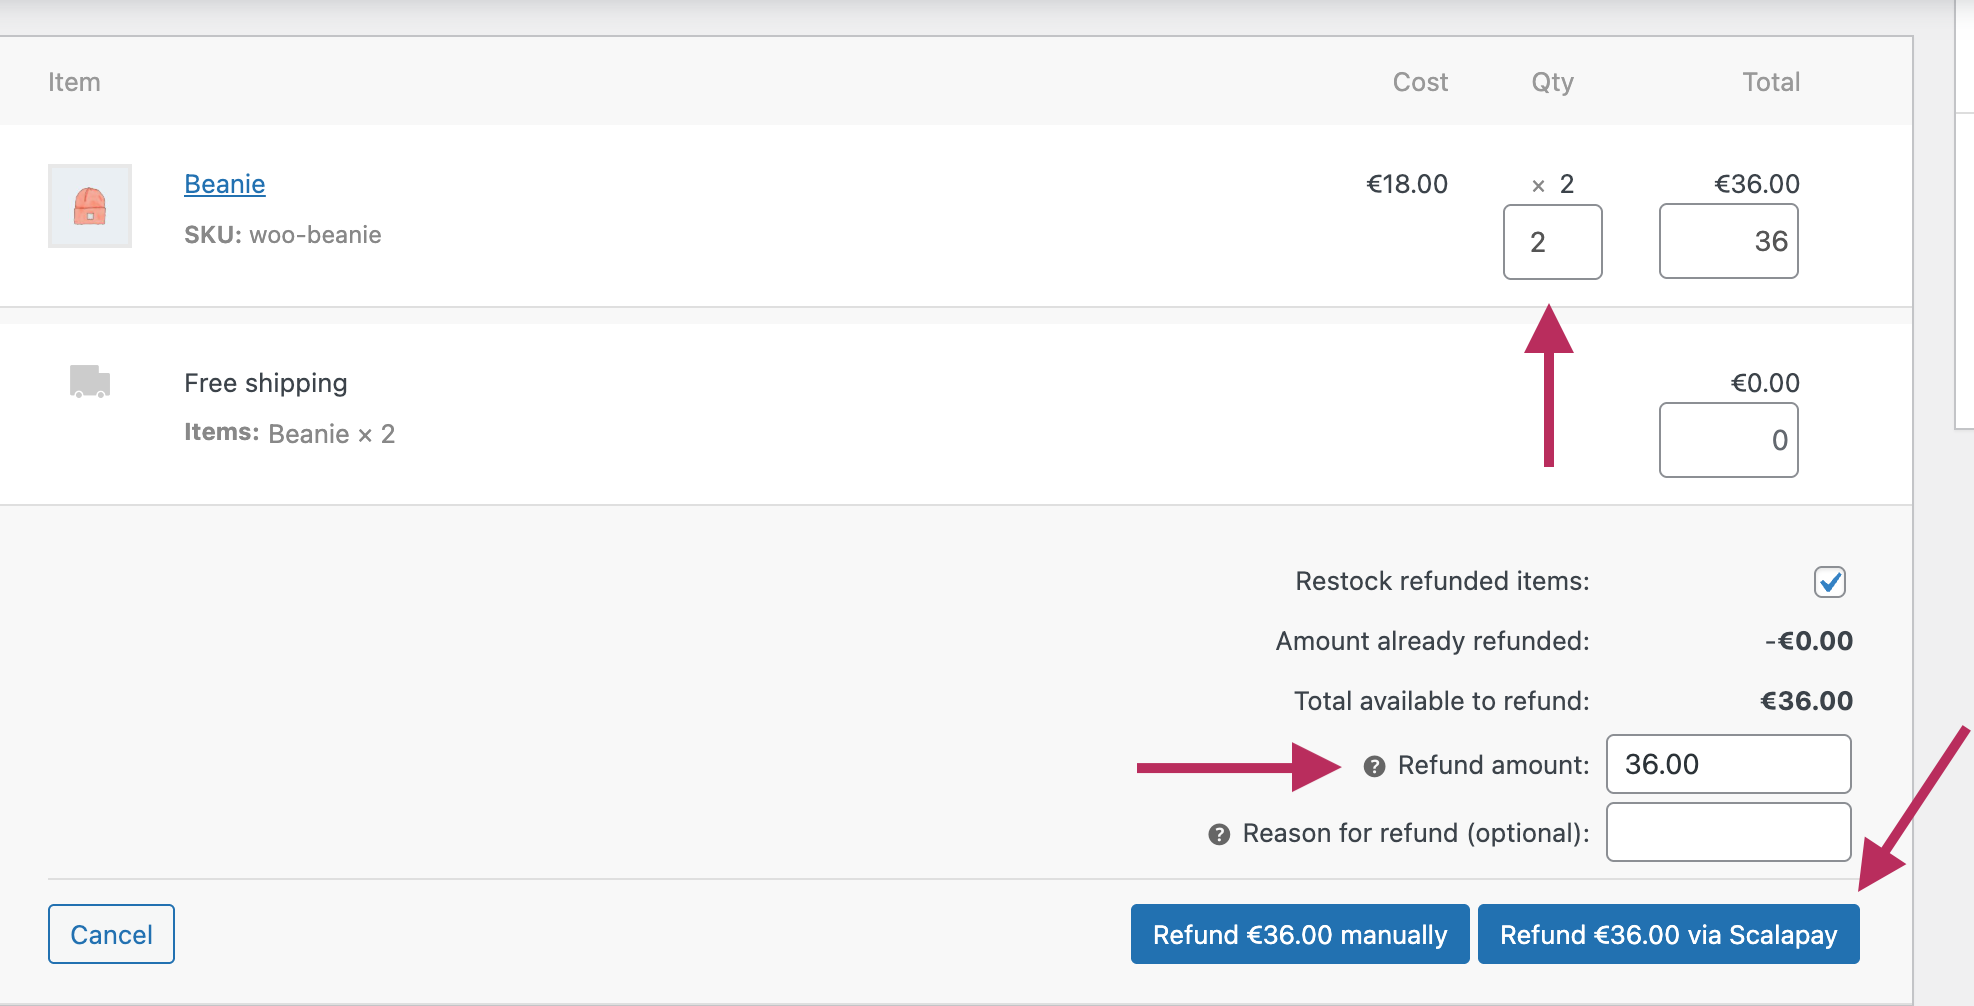Click the Qty column header
The width and height of the screenshot is (1974, 1006).
pyautogui.click(x=1552, y=82)
